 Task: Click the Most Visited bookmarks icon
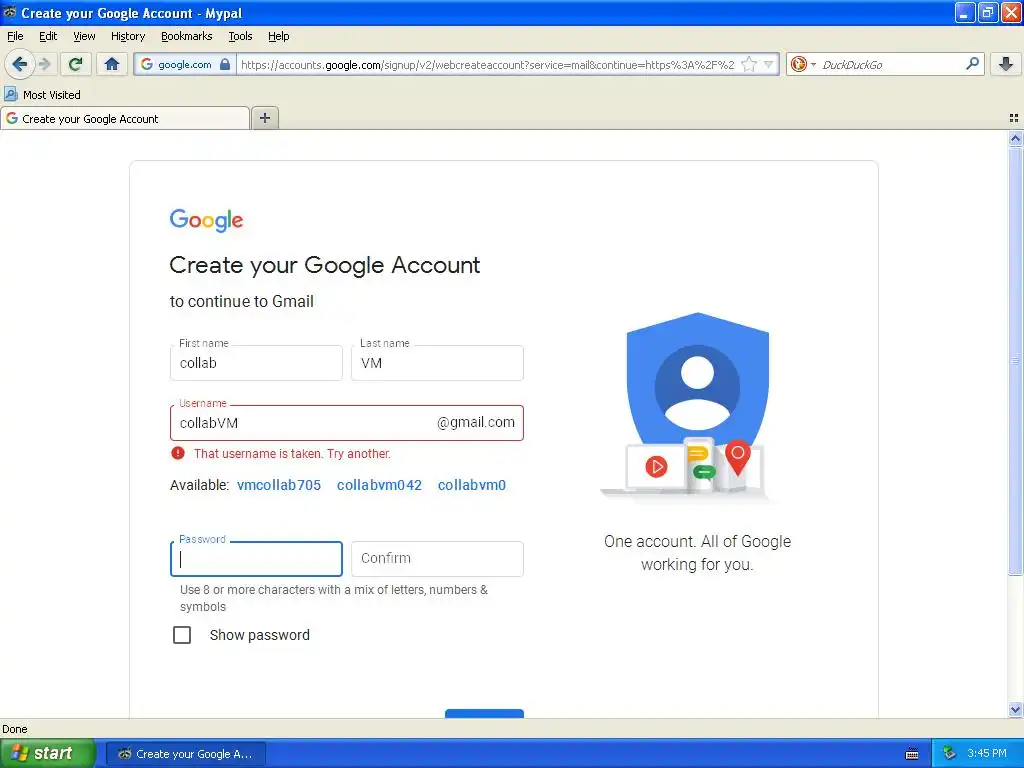click(11, 95)
